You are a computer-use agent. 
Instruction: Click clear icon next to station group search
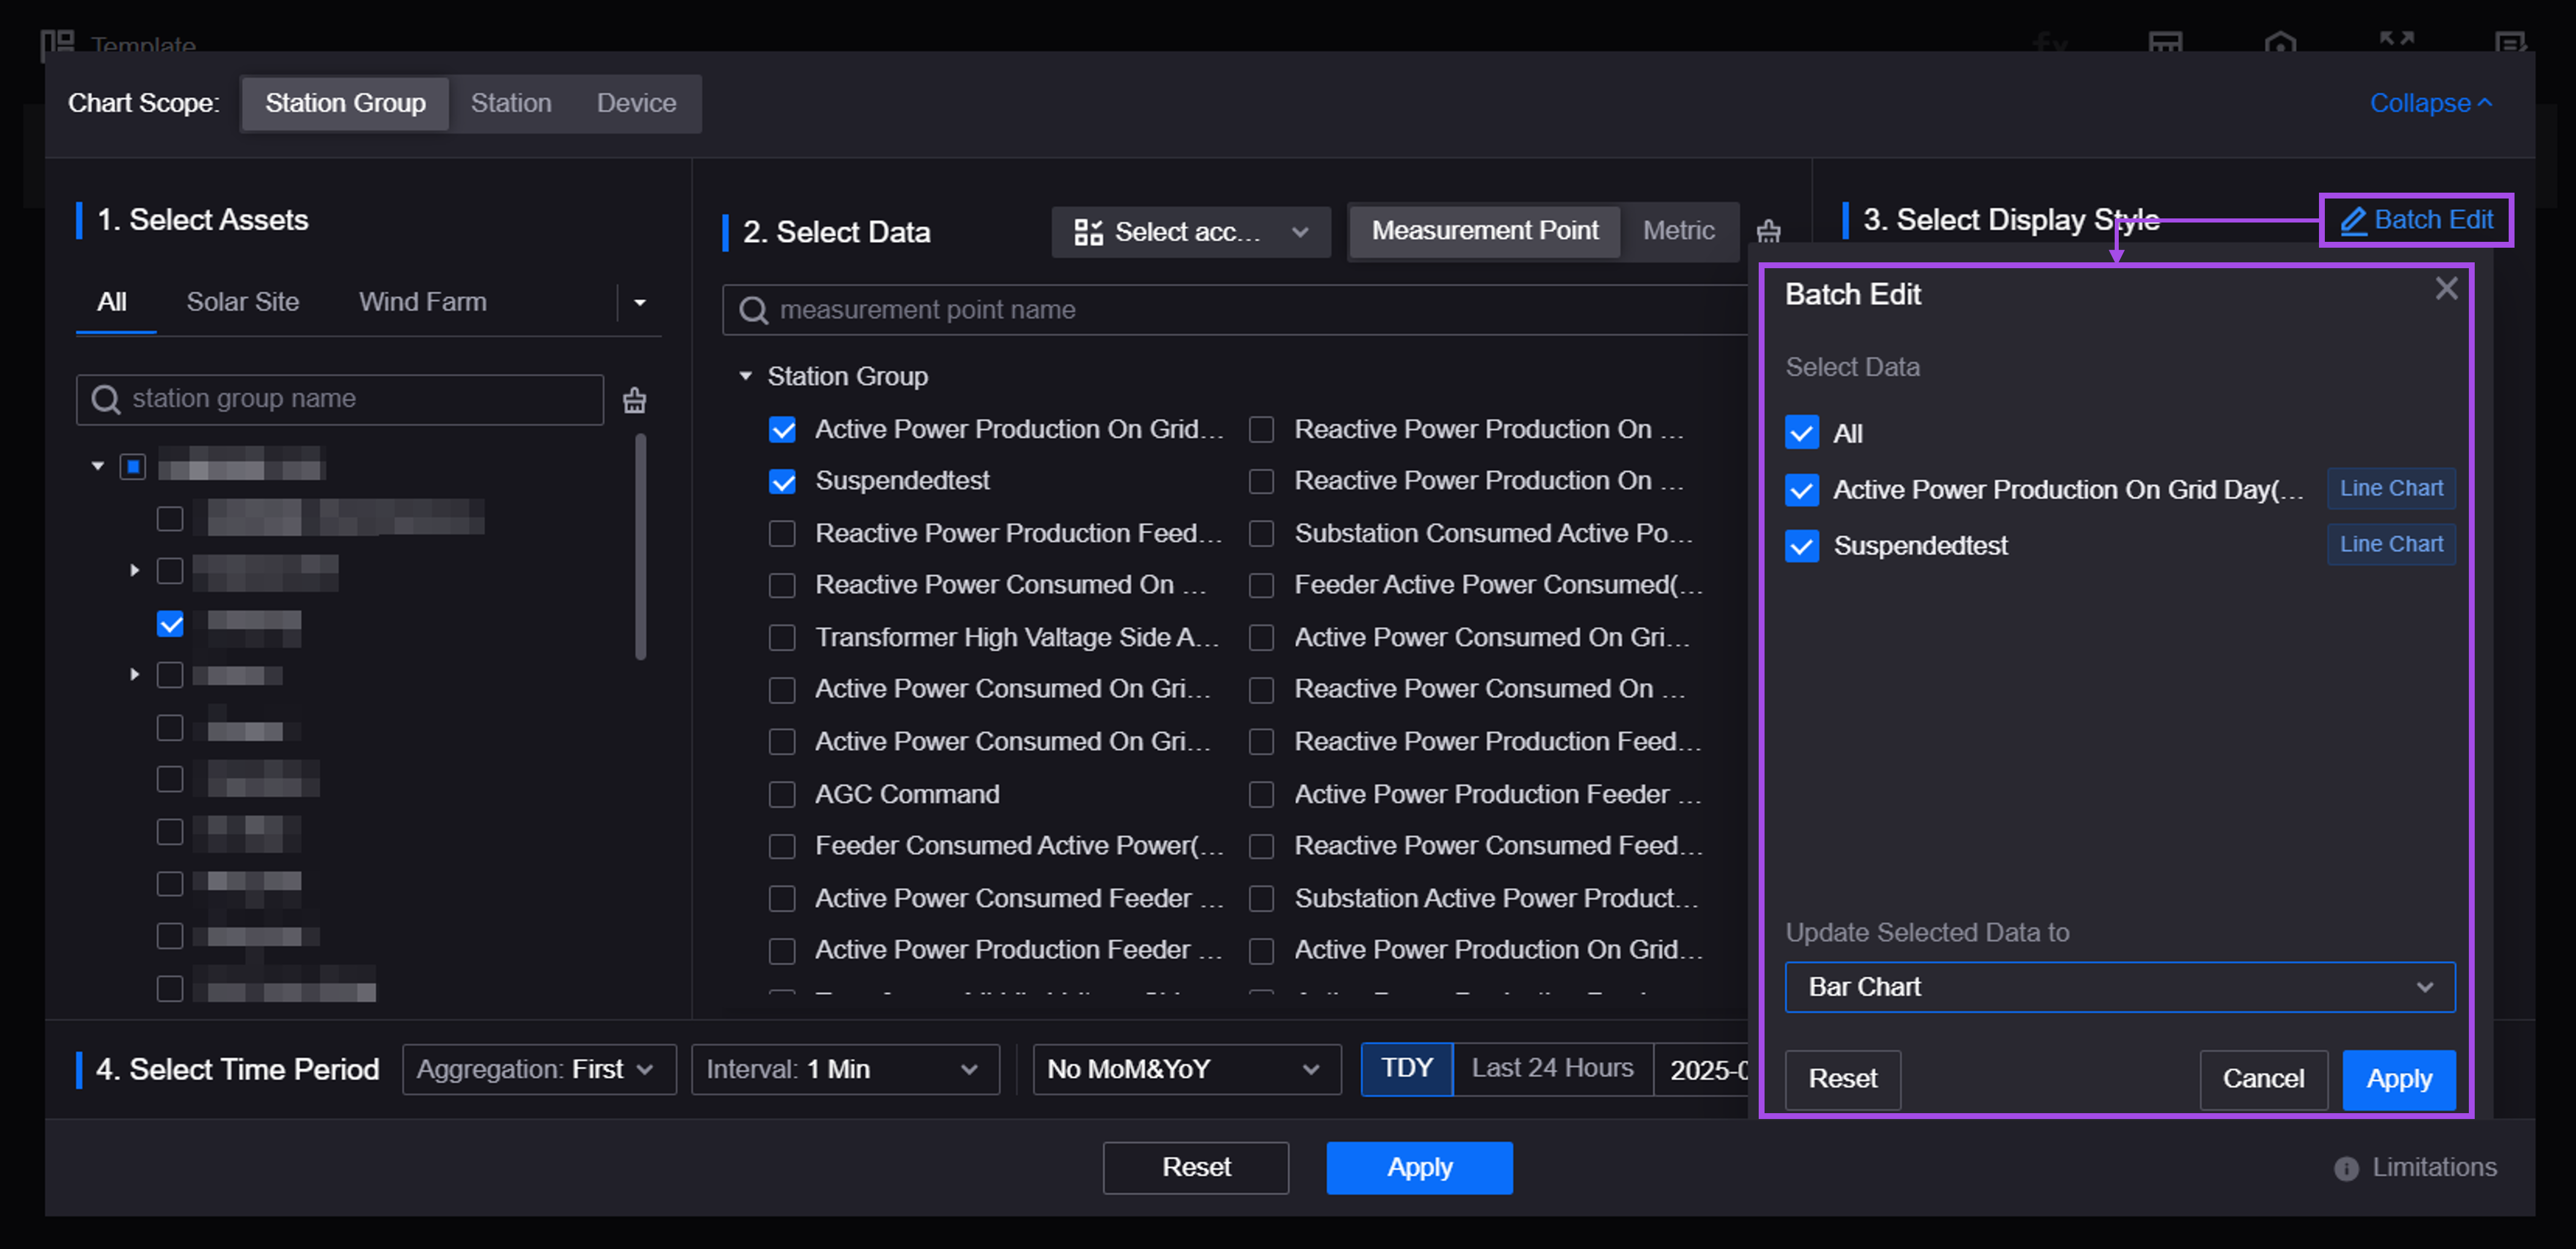tap(634, 400)
